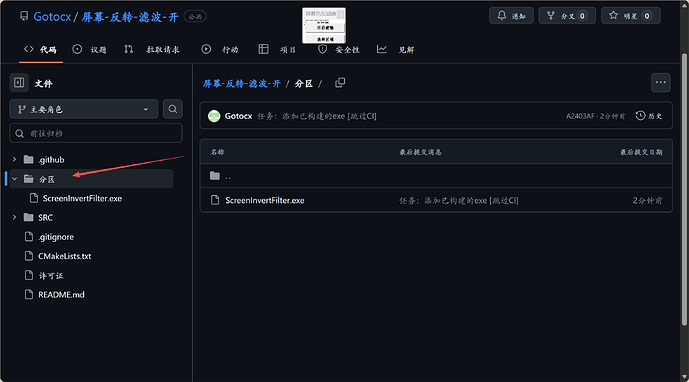Open ScreenInvertFilter.exe in the file table
Viewport: 689px width, 382px height.
265,200
